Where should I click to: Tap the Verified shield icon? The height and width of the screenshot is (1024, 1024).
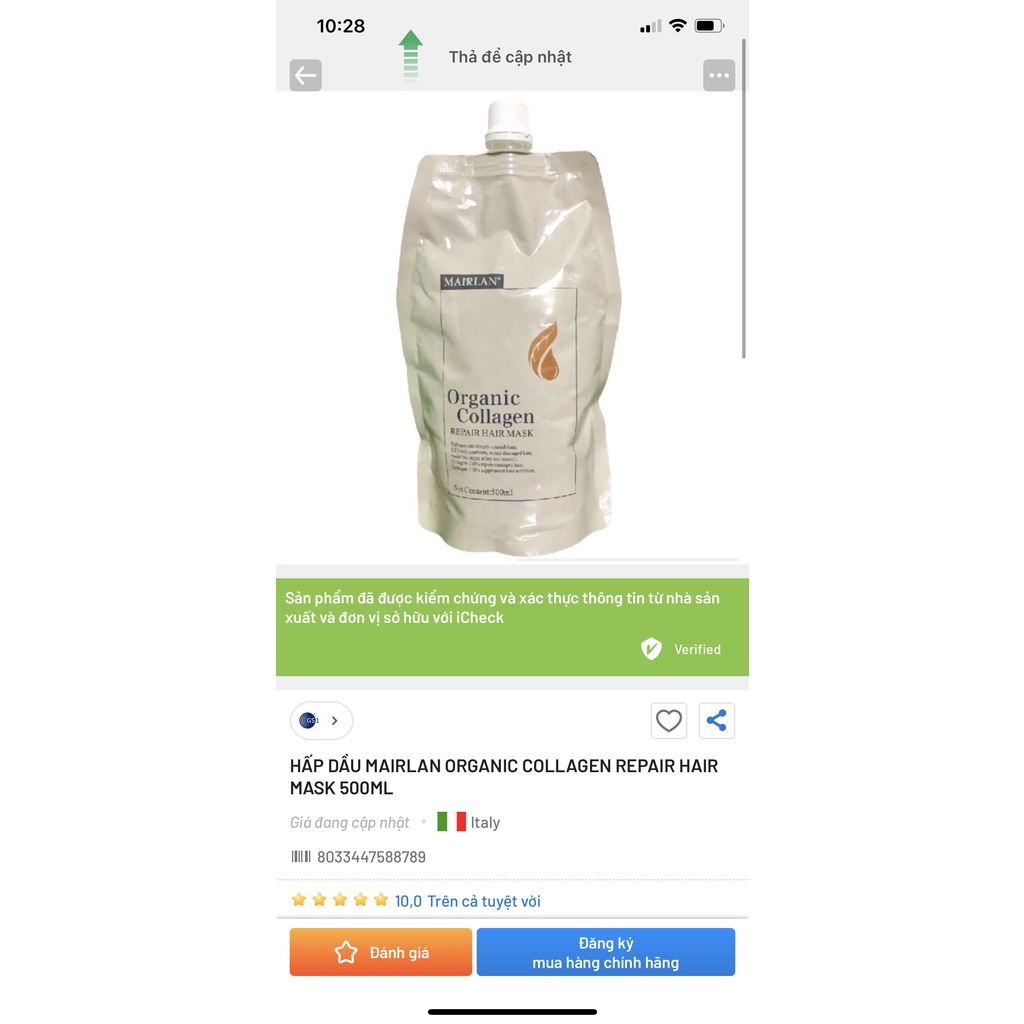pos(651,649)
